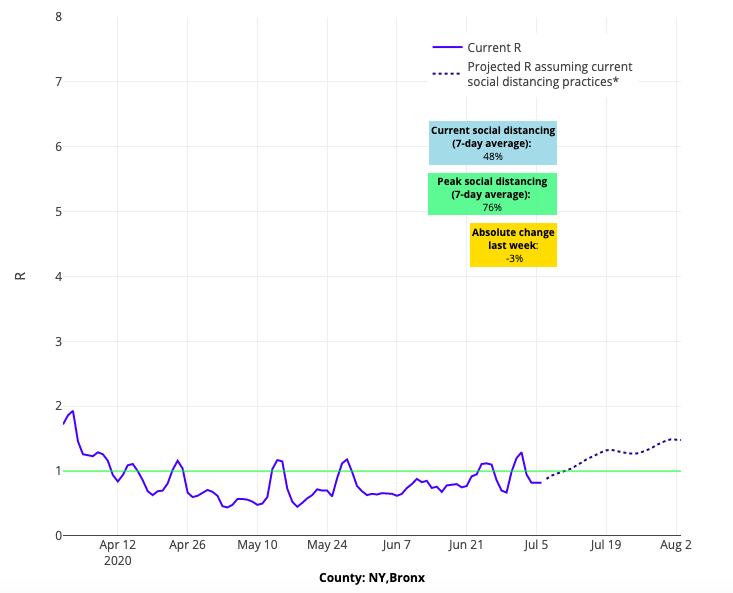Click the dotted line swatch in the legend
733x593 pixels.
click(447, 74)
